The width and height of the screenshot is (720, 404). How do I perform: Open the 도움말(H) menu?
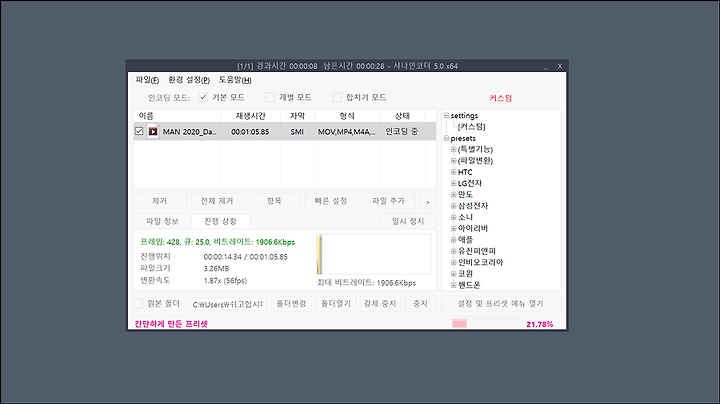235,80
